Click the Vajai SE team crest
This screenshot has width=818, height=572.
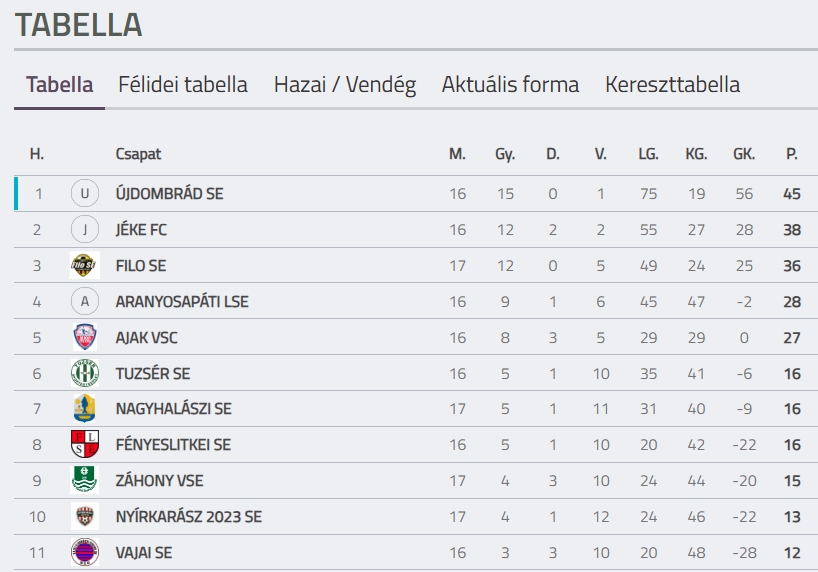pos(84,553)
